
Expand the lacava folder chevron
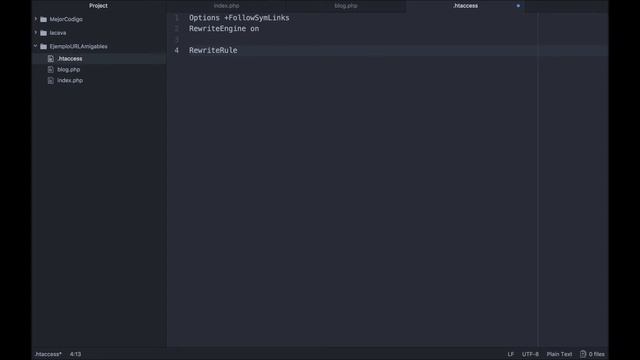[x=36, y=33]
